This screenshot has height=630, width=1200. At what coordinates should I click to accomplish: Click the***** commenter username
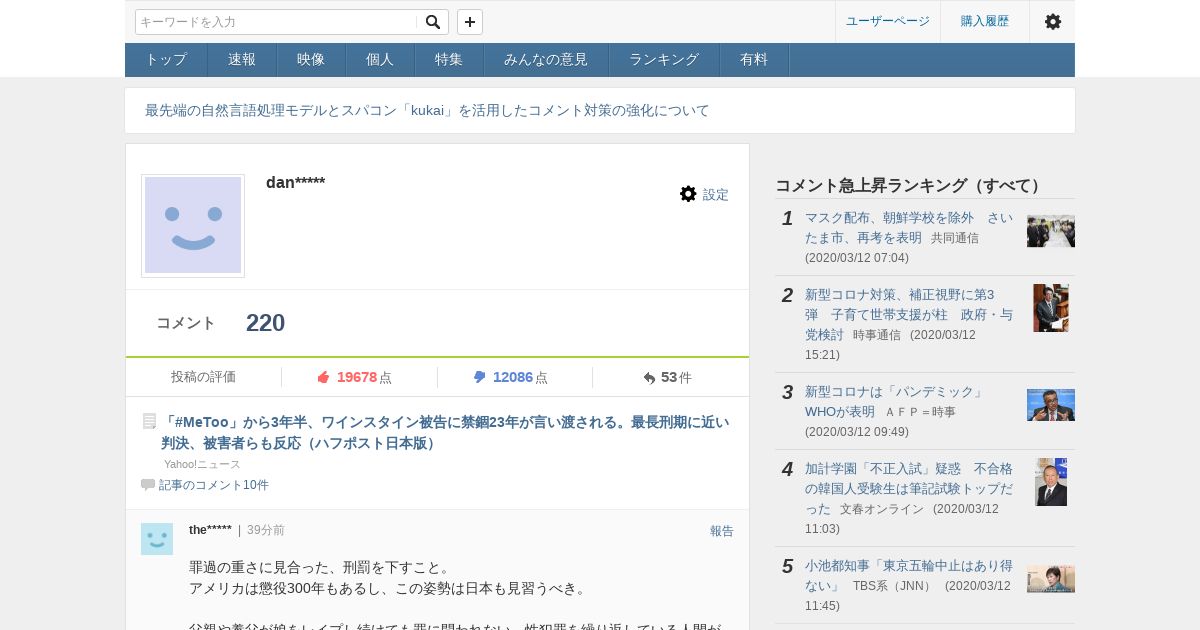tap(210, 530)
